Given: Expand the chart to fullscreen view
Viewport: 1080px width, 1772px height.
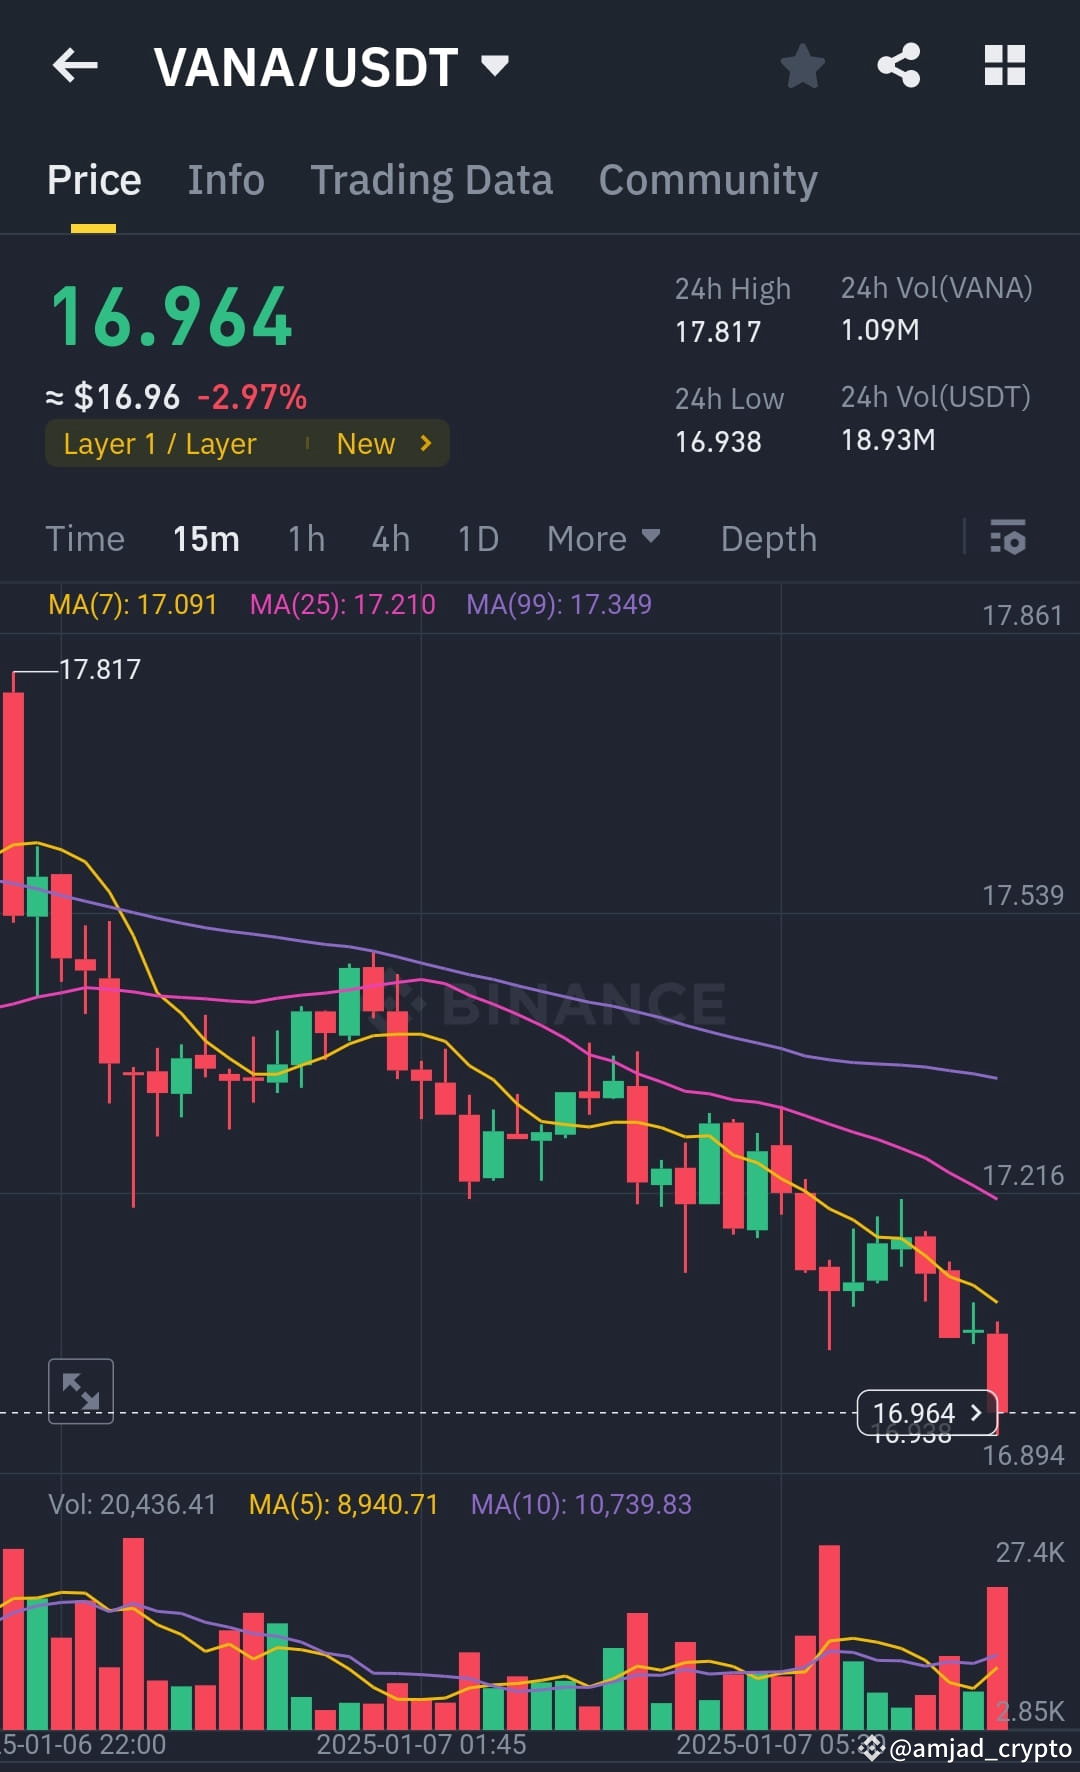Looking at the screenshot, I should (80, 1390).
